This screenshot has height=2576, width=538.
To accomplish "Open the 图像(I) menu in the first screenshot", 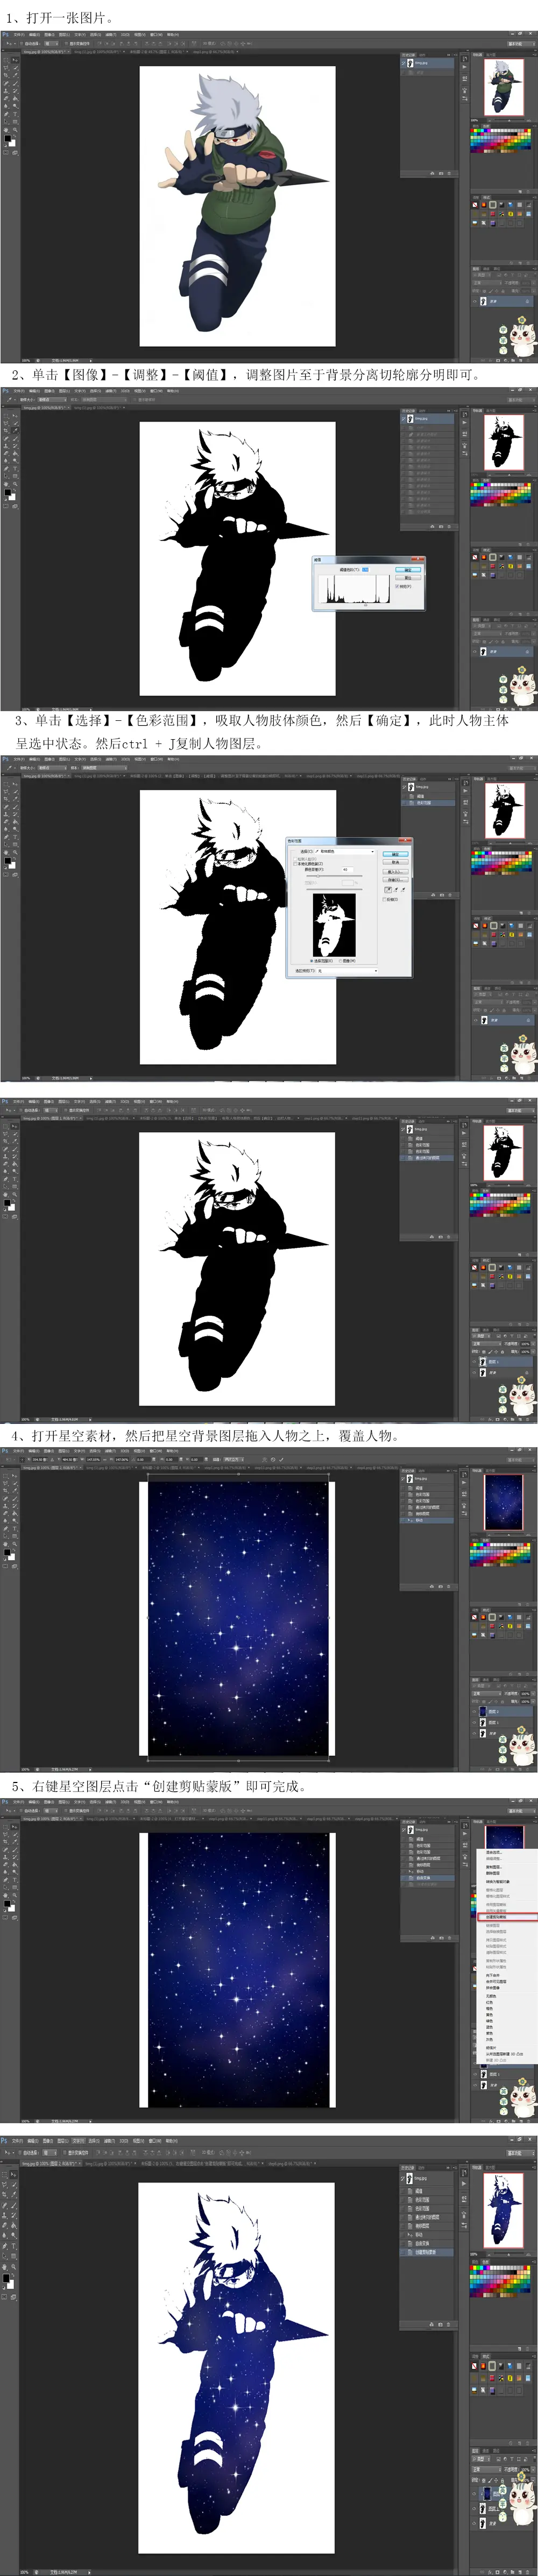I will point(49,34).
